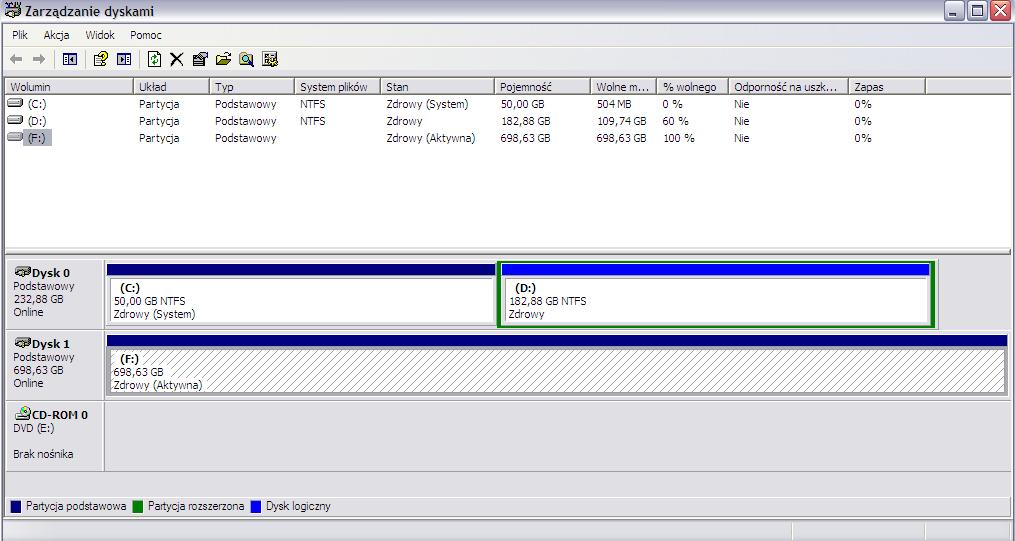Sort by the % wolnego column header
The image size is (1015, 541).
coord(693,86)
